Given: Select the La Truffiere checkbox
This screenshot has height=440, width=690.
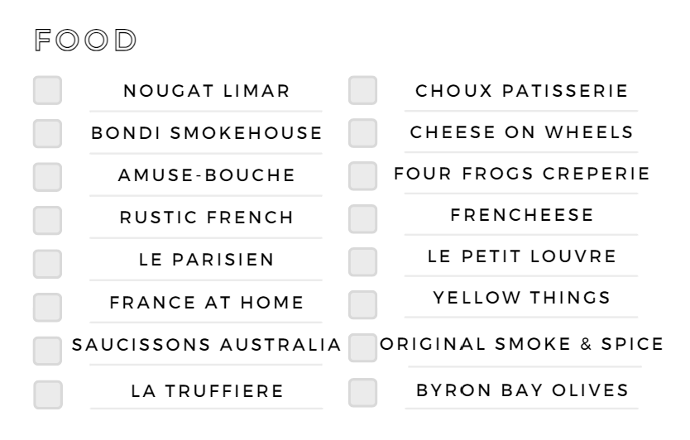Looking at the screenshot, I should tap(48, 394).
